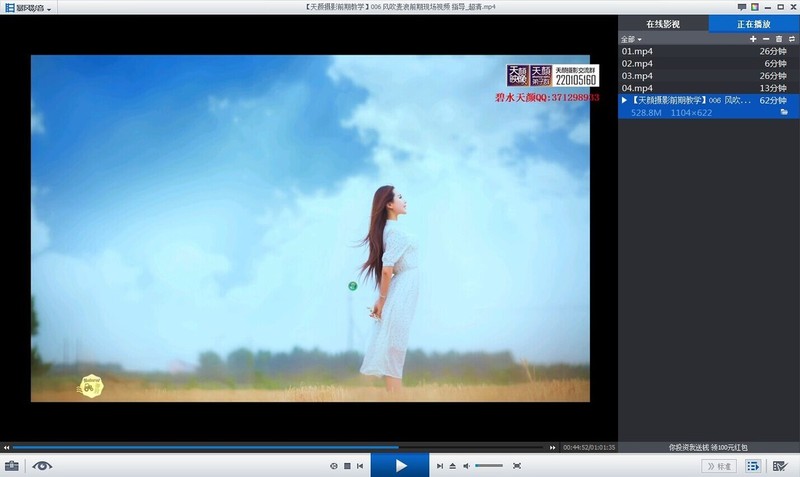
Task: Open the 全部 filter dropdown
Action: coord(631,39)
